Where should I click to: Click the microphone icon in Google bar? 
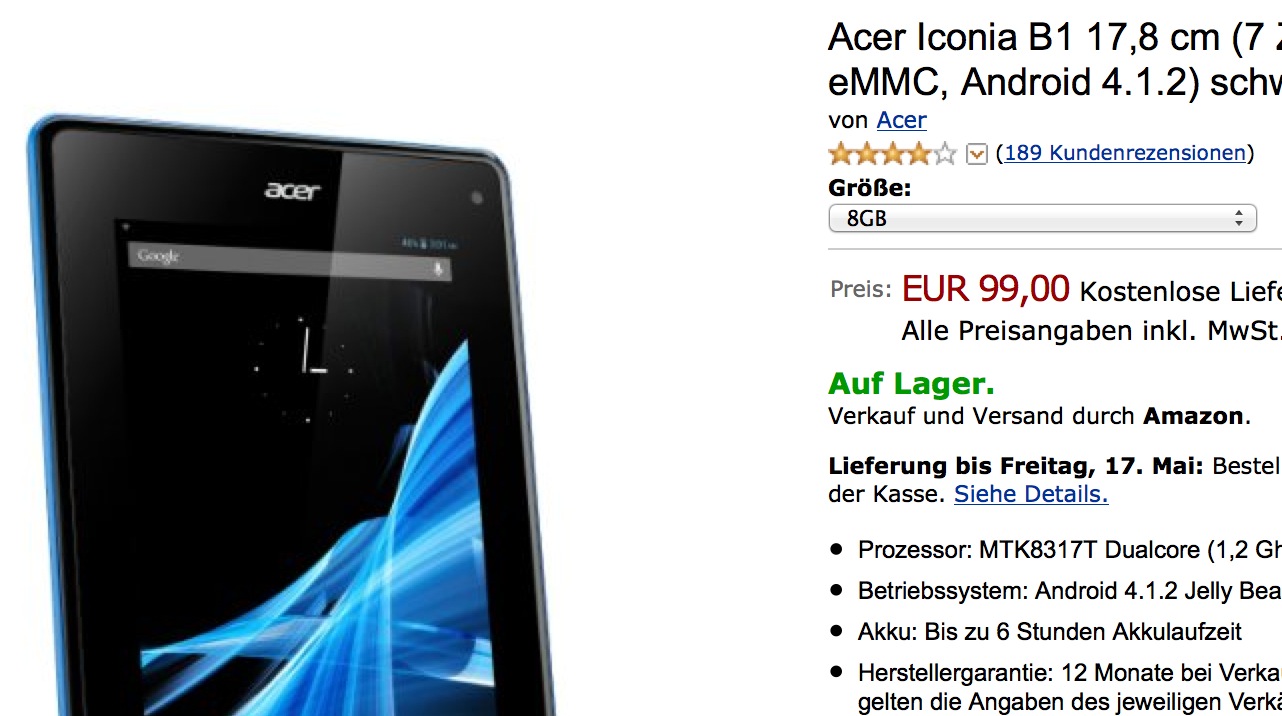[x=437, y=269]
